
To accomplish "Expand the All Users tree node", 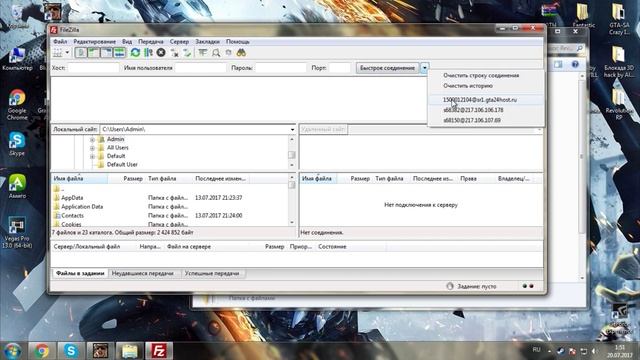I will (x=92, y=148).
